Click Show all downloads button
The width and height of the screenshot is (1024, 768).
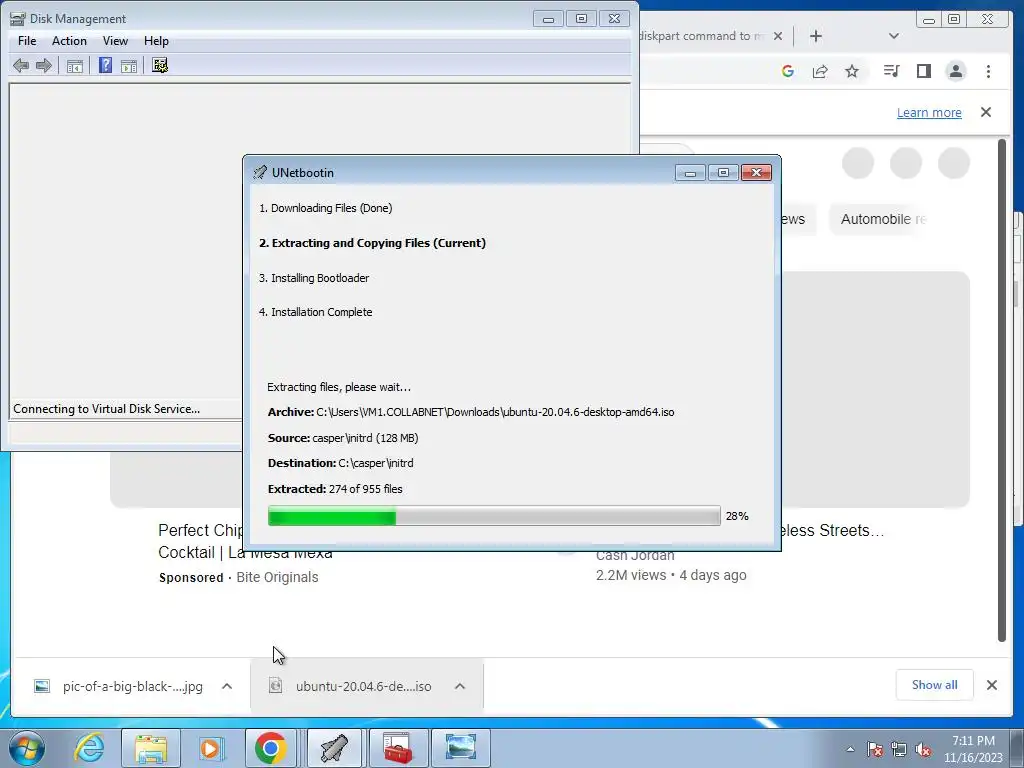click(x=935, y=685)
